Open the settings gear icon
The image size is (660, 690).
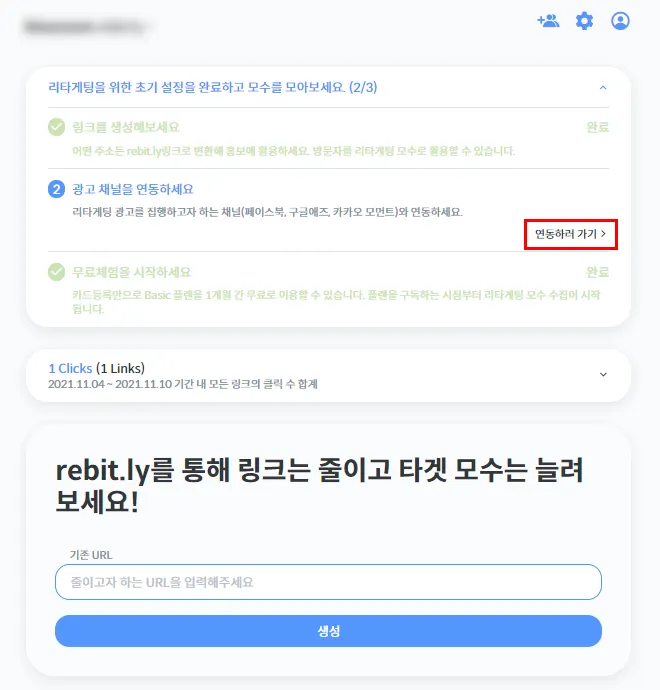[x=584, y=21]
